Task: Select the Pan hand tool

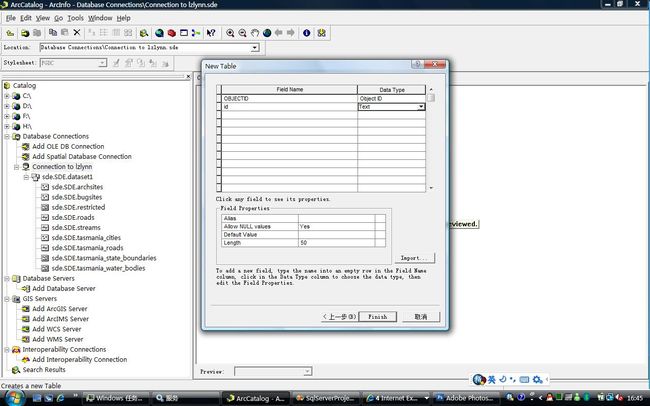Action: [255, 33]
